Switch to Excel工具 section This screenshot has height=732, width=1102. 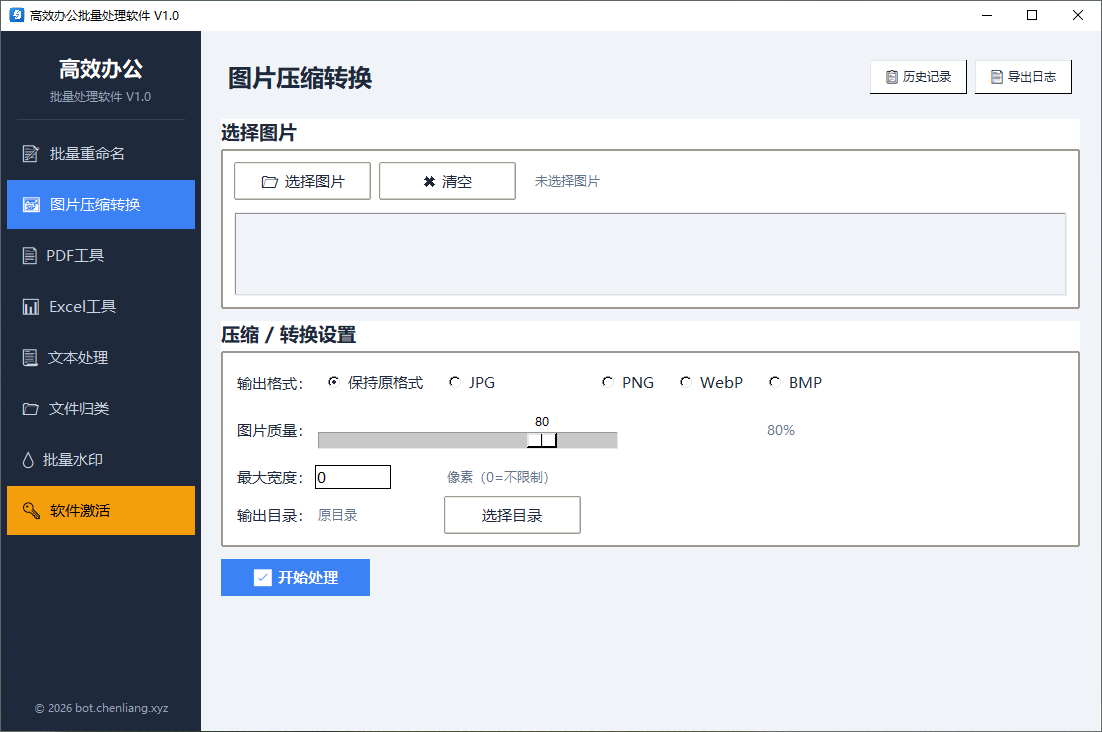tap(101, 307)
